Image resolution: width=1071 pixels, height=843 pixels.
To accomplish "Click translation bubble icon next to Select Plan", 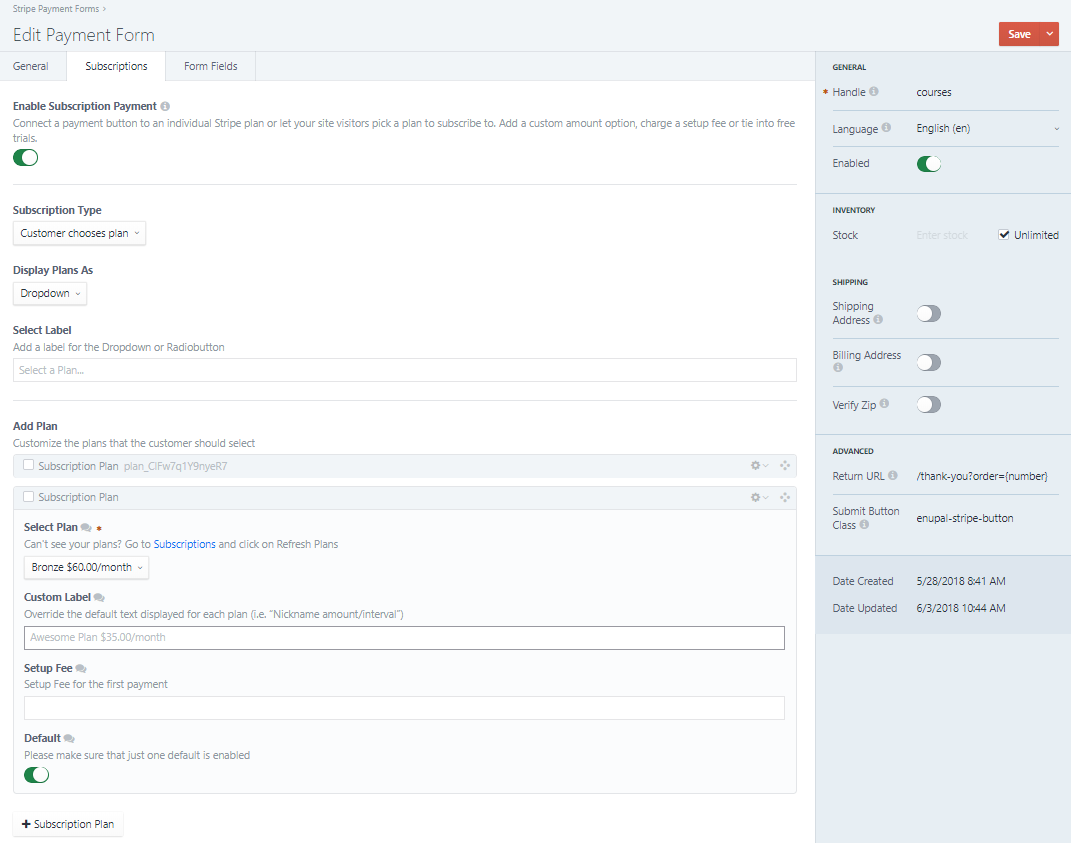I will tap(86, 527).
